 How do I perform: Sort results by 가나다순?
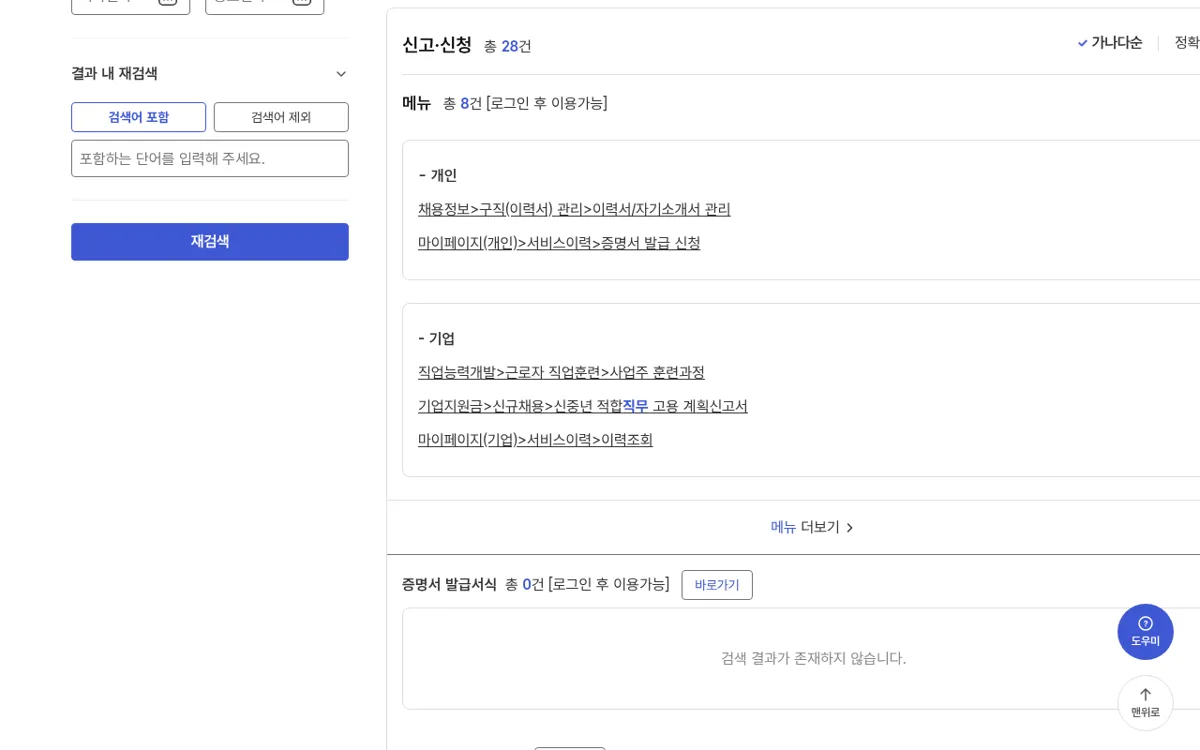[1116, 43]
